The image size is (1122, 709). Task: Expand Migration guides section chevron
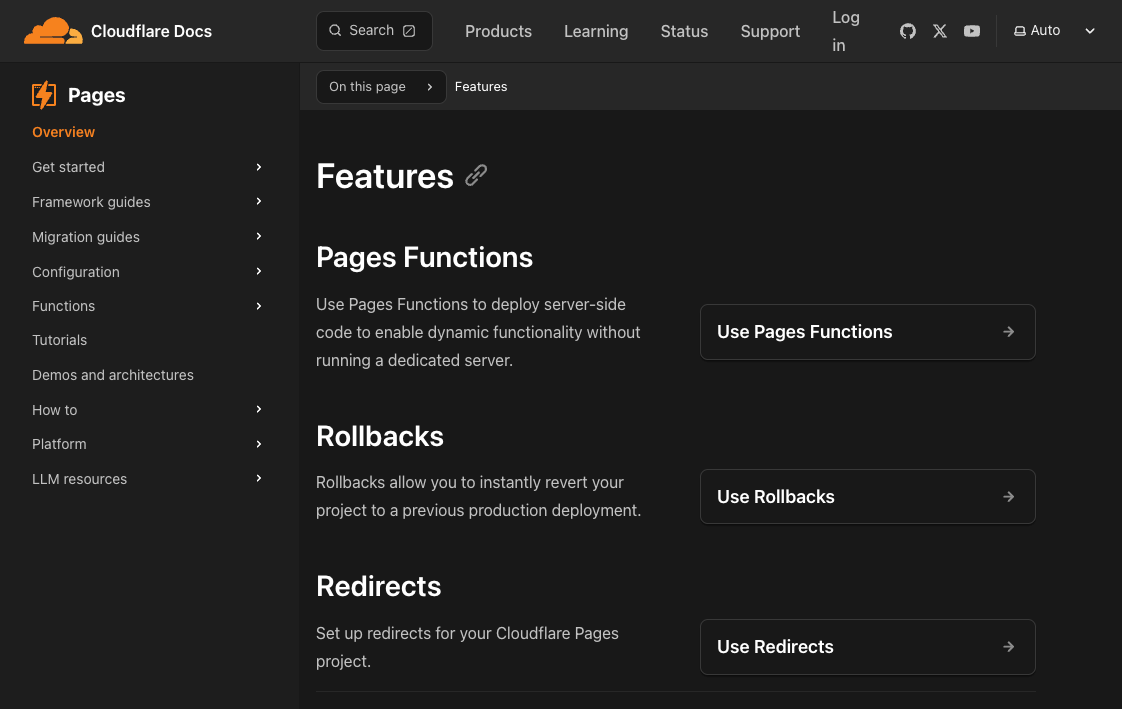259,236
